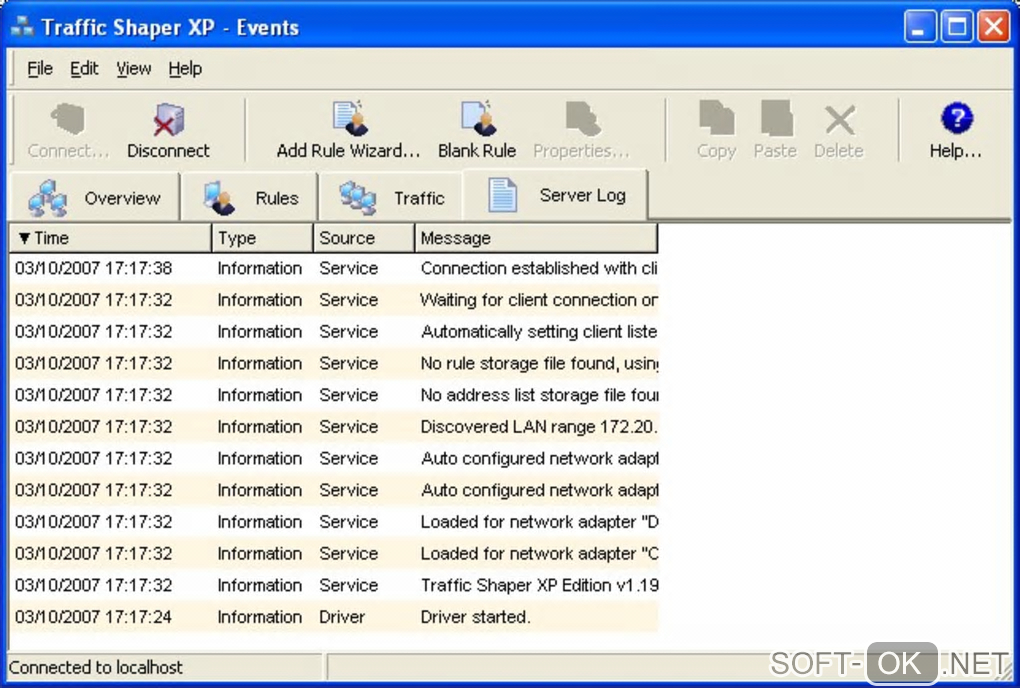
Task: Click the timestamp 03/10/2007 17:17:24
Action: coord(94,616)
